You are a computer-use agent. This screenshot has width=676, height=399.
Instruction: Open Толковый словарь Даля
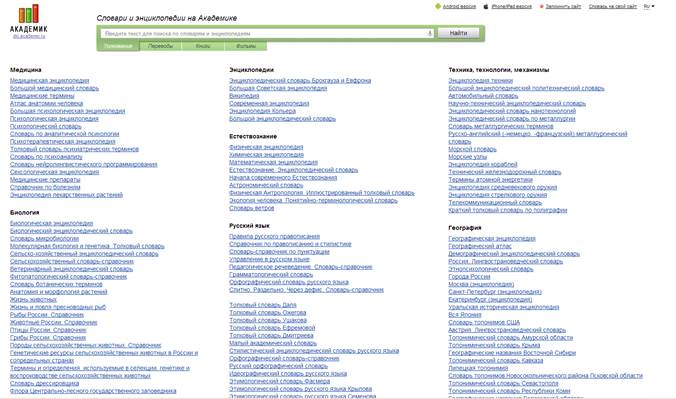click(263, 305)
